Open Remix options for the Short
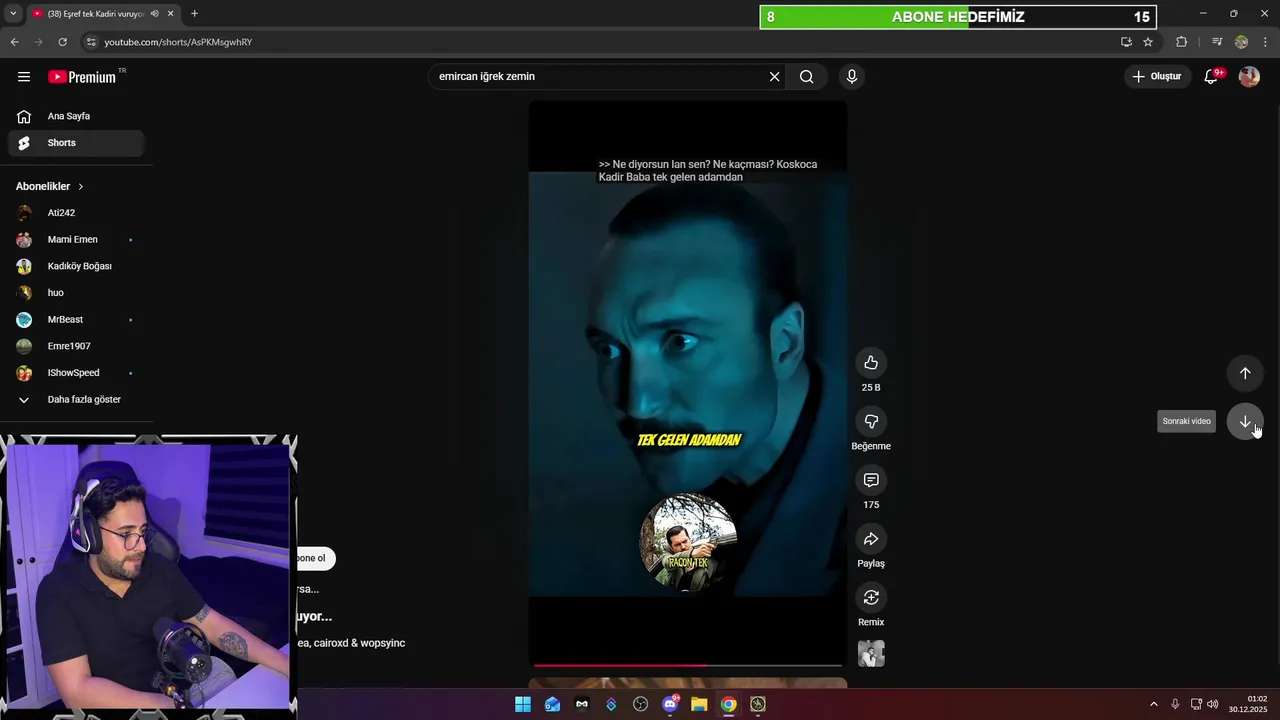1280x720 pixels. (x=871, y=598)
